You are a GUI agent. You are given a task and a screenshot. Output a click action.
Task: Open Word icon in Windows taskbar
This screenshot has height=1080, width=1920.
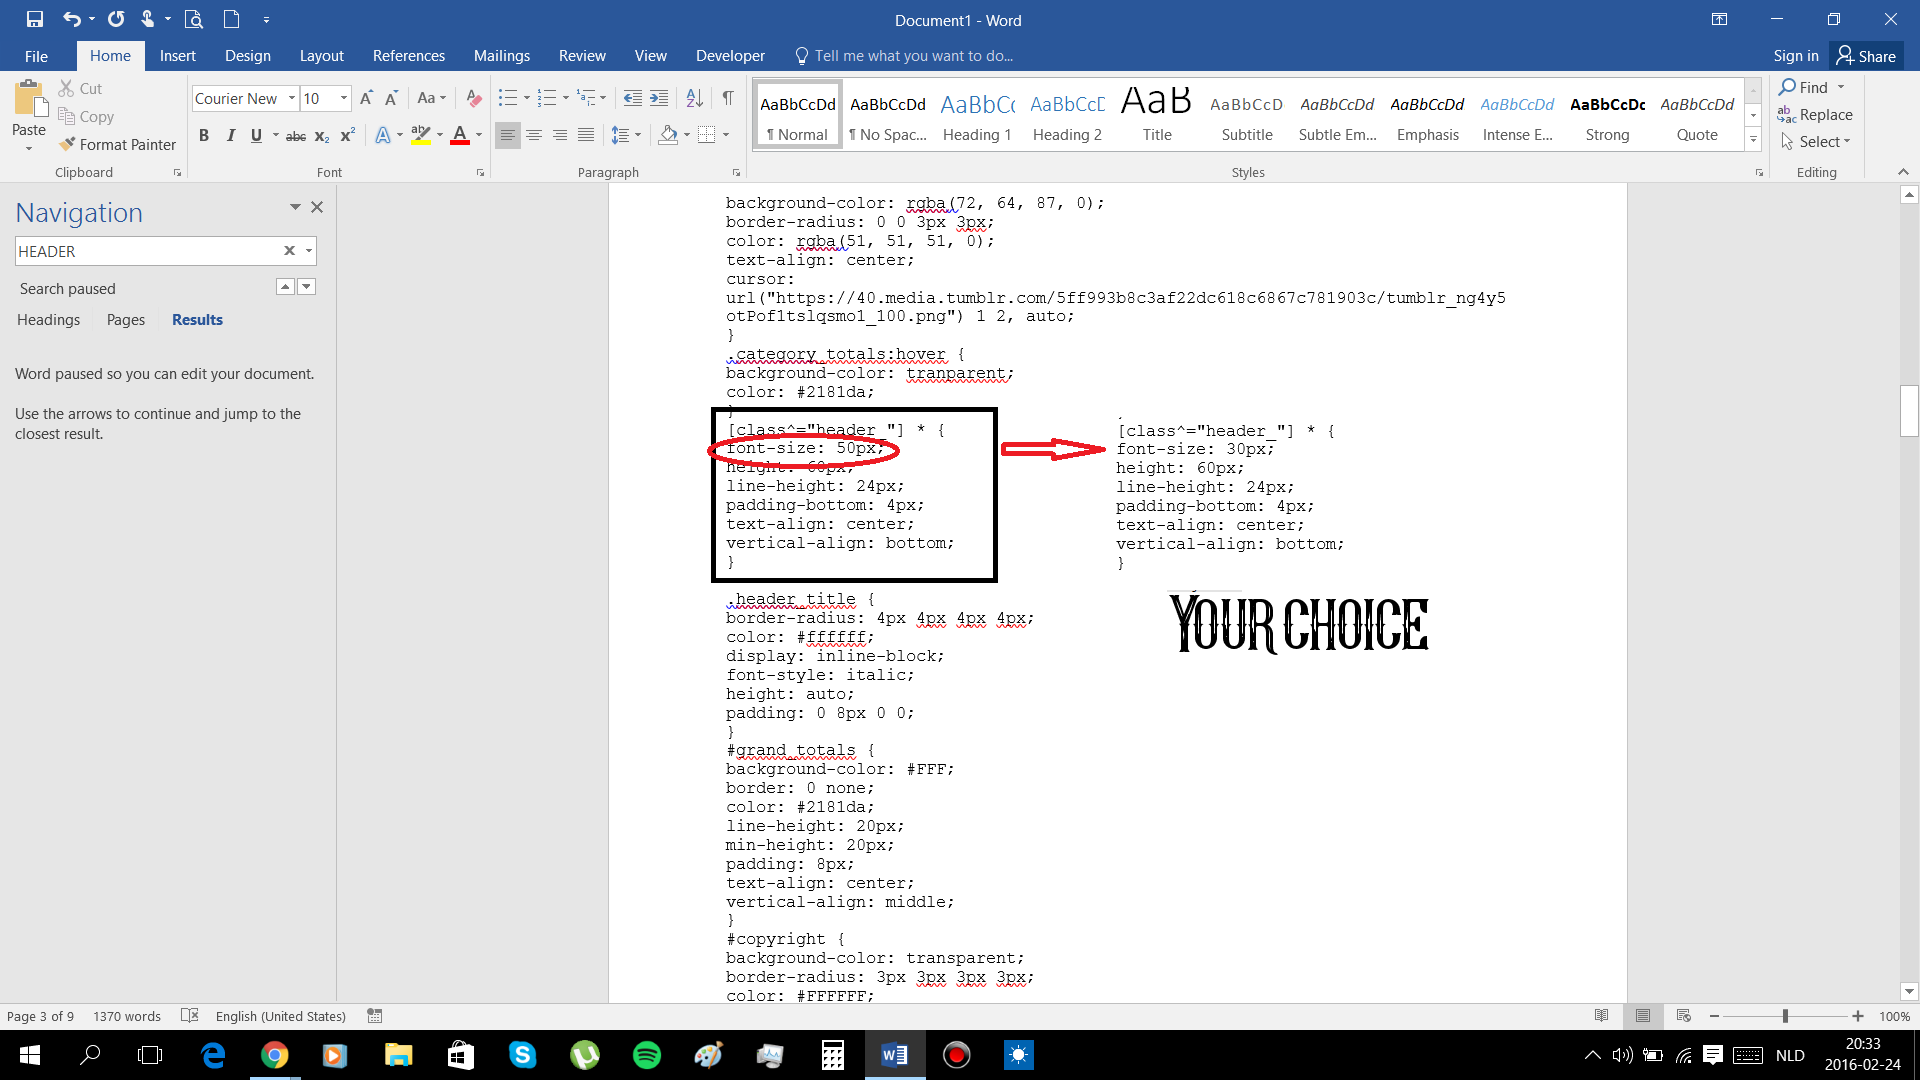[x=895, y=1055]
